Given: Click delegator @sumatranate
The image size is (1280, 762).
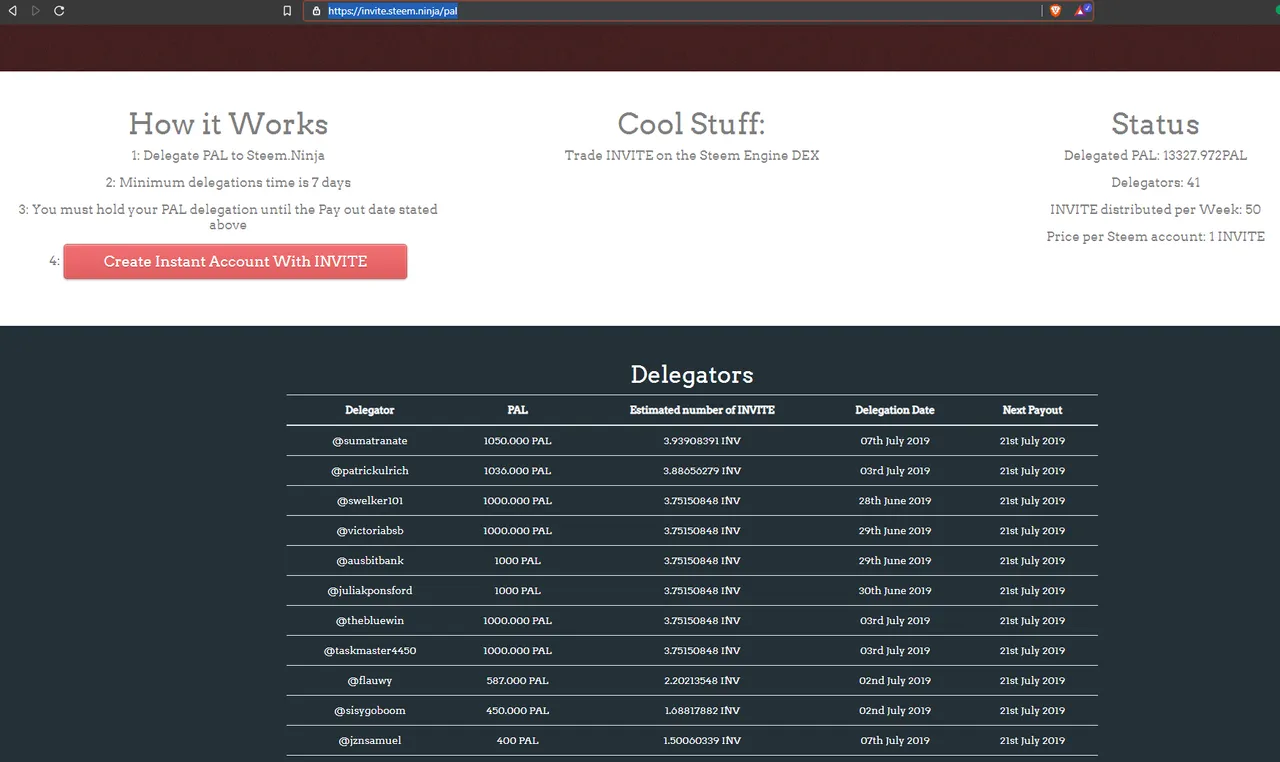Looking at the screenshot, I should [x=370, y=441].
